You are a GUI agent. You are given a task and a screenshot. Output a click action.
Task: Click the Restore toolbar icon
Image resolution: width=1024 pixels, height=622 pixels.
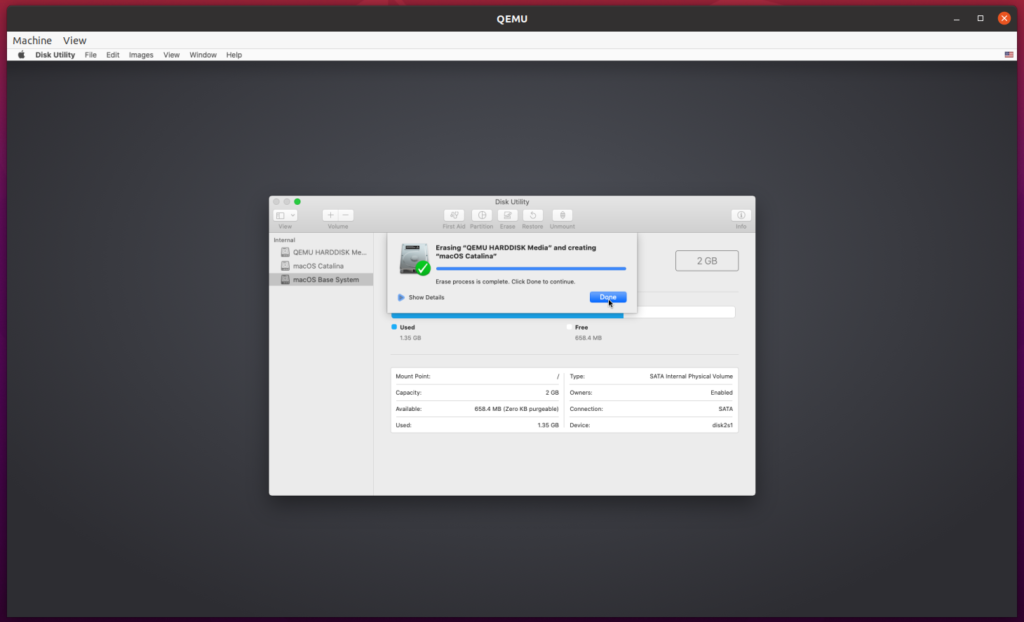[533, 216]
